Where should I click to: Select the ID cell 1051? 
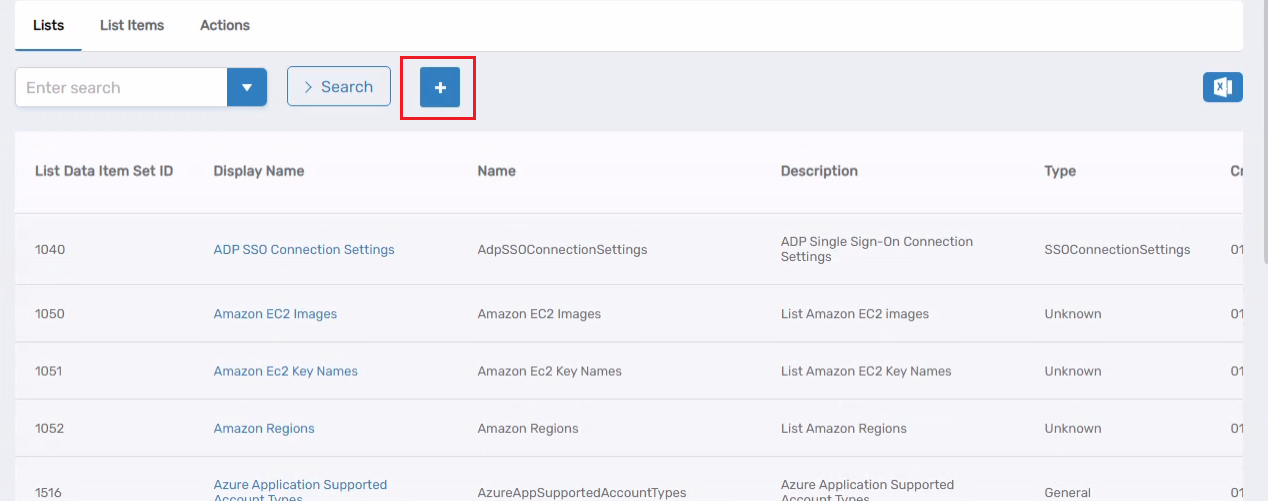point(49,371)
